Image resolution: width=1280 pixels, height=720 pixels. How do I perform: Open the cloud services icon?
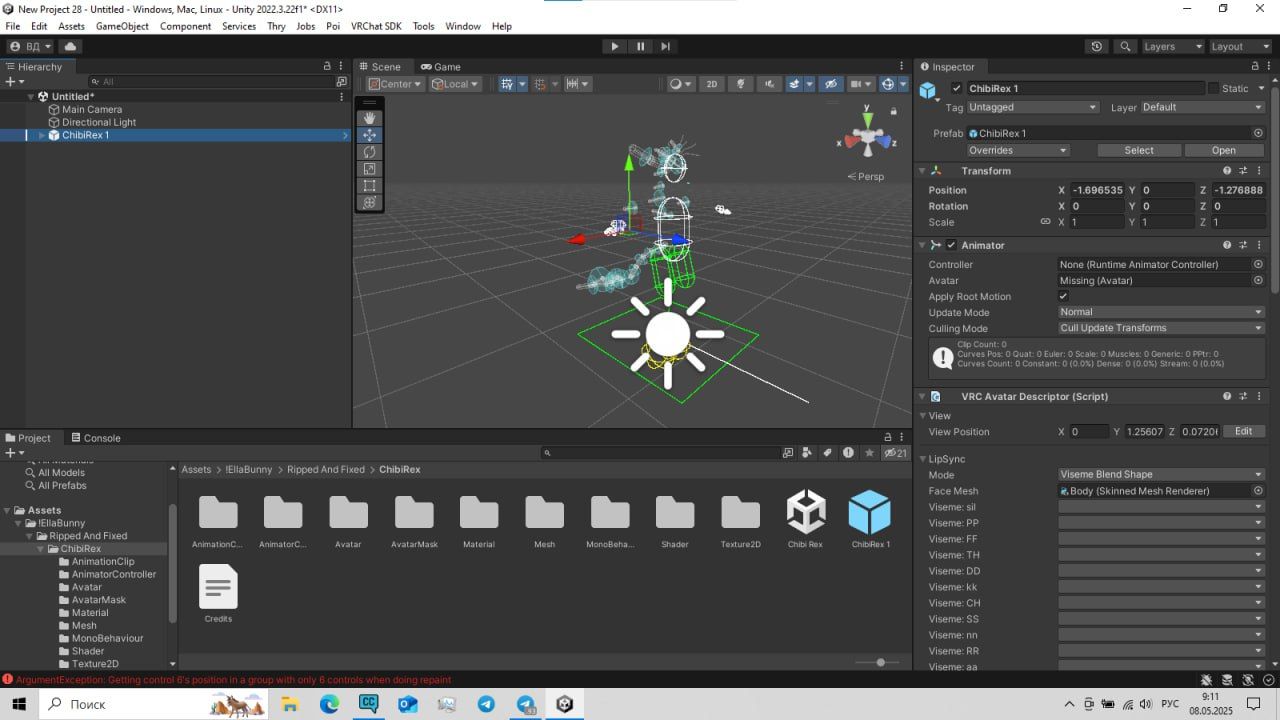(70, 46)
